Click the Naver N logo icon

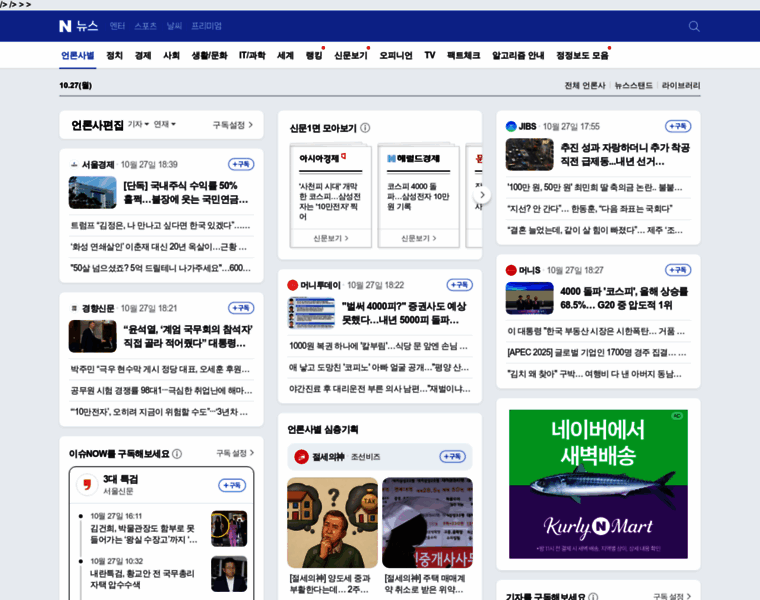tap(65, 26)
